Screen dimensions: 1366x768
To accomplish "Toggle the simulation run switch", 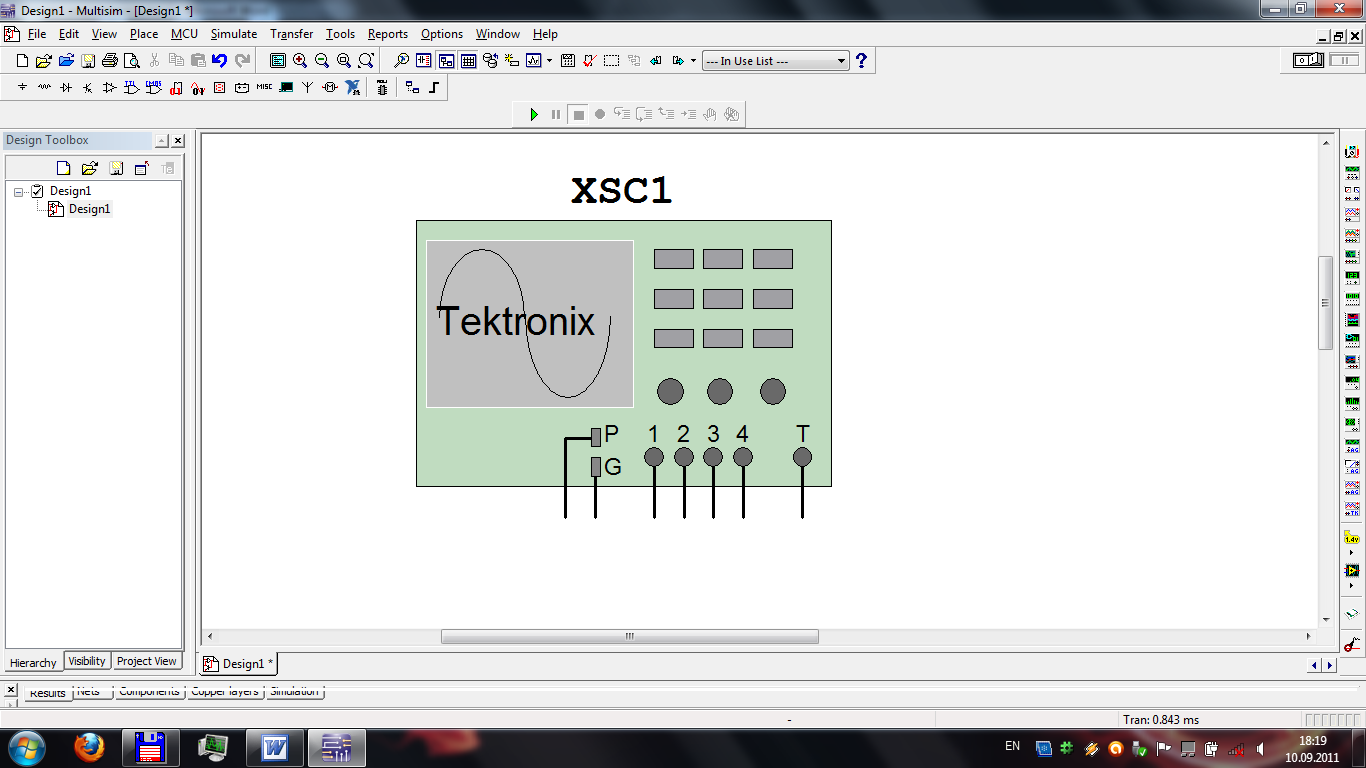I will point(1309,61).
